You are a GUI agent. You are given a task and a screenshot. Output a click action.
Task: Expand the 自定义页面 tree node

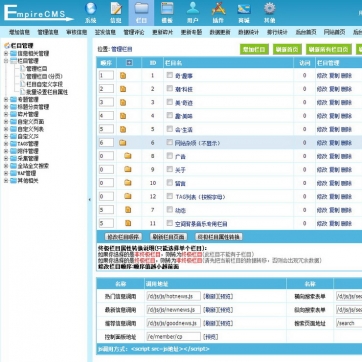[6, 122]
